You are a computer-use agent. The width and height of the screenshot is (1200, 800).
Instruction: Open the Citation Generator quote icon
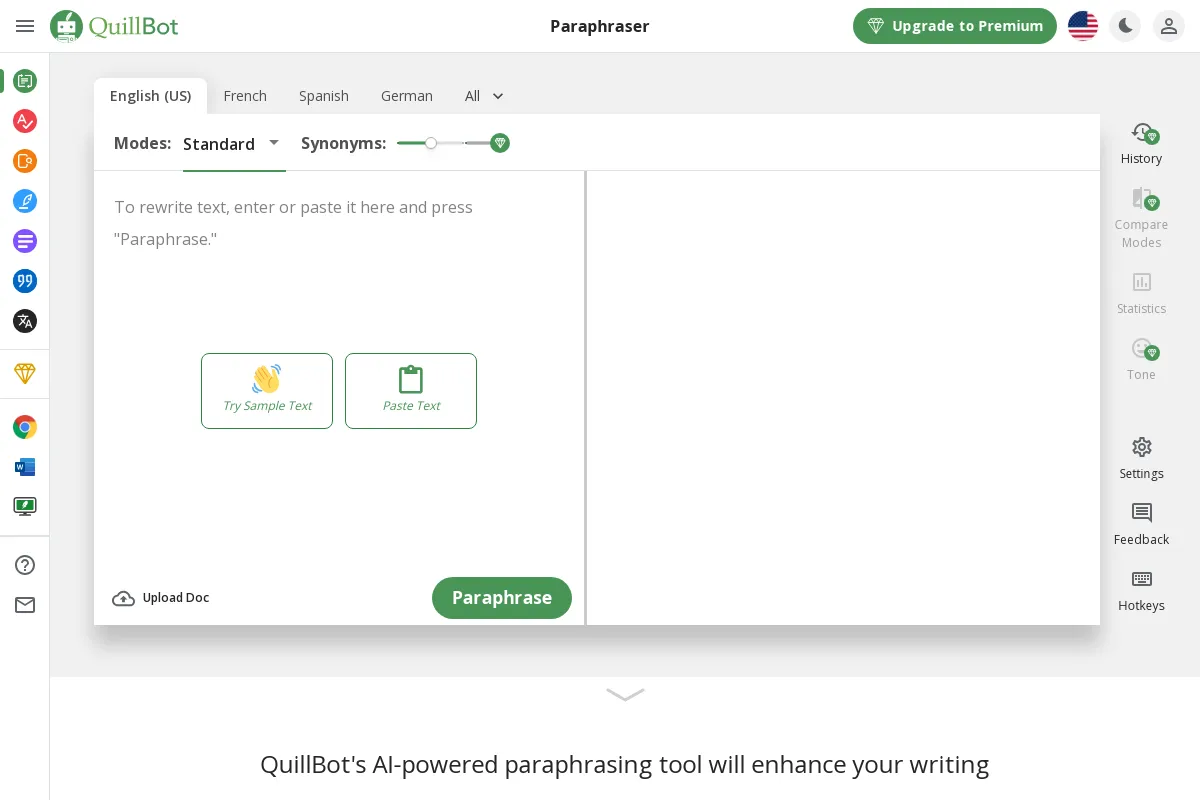pos(25,281)
